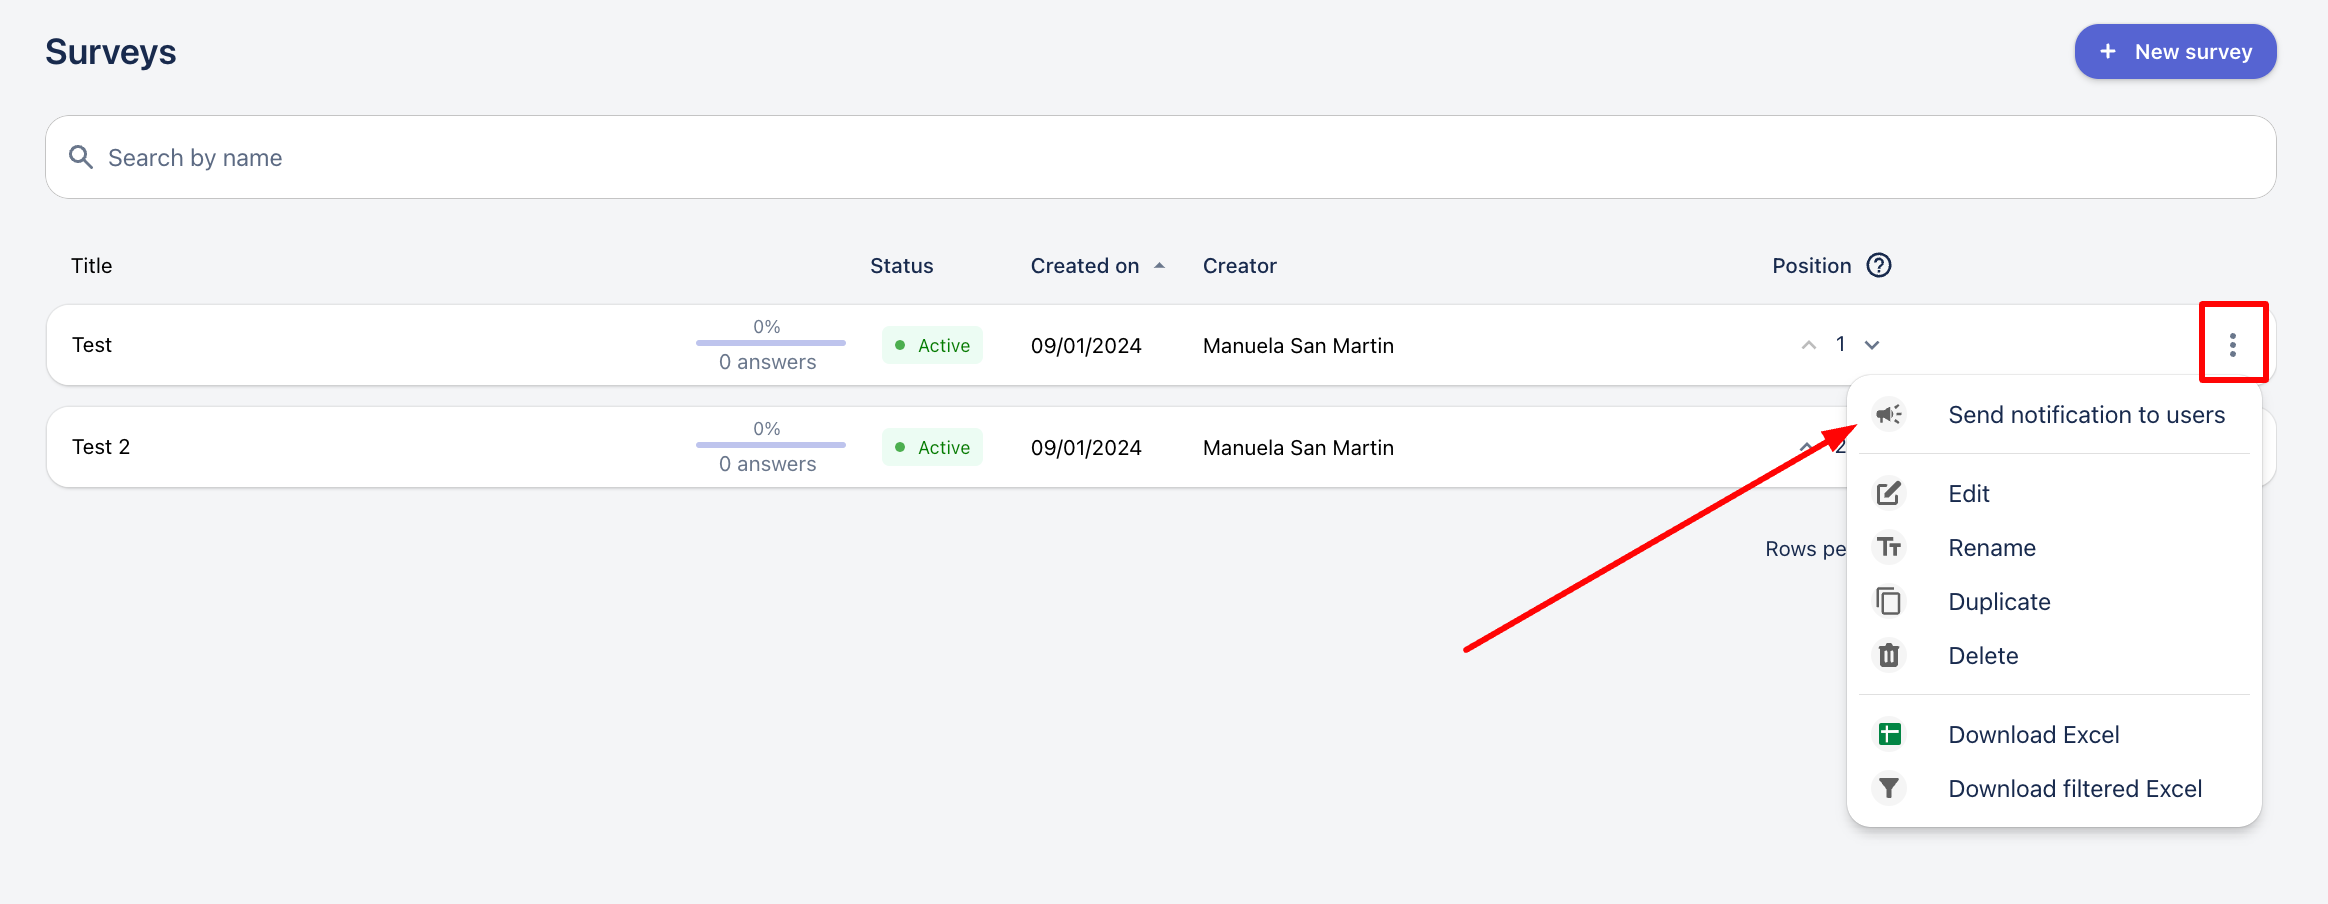Click the Edit pencil icon

(x=1888, y=493)
